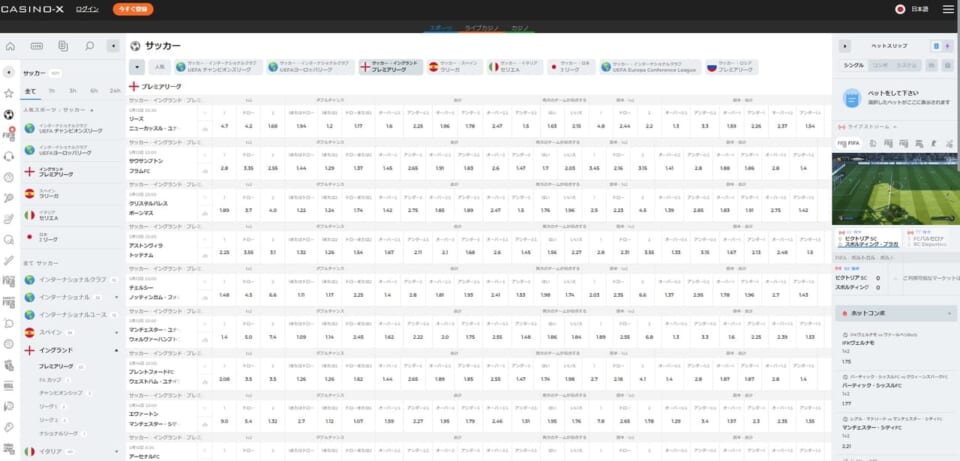Open ナショナルリーグ under イングランド
This screenshot has height=461, width=960.
click(x=58, y=433)
